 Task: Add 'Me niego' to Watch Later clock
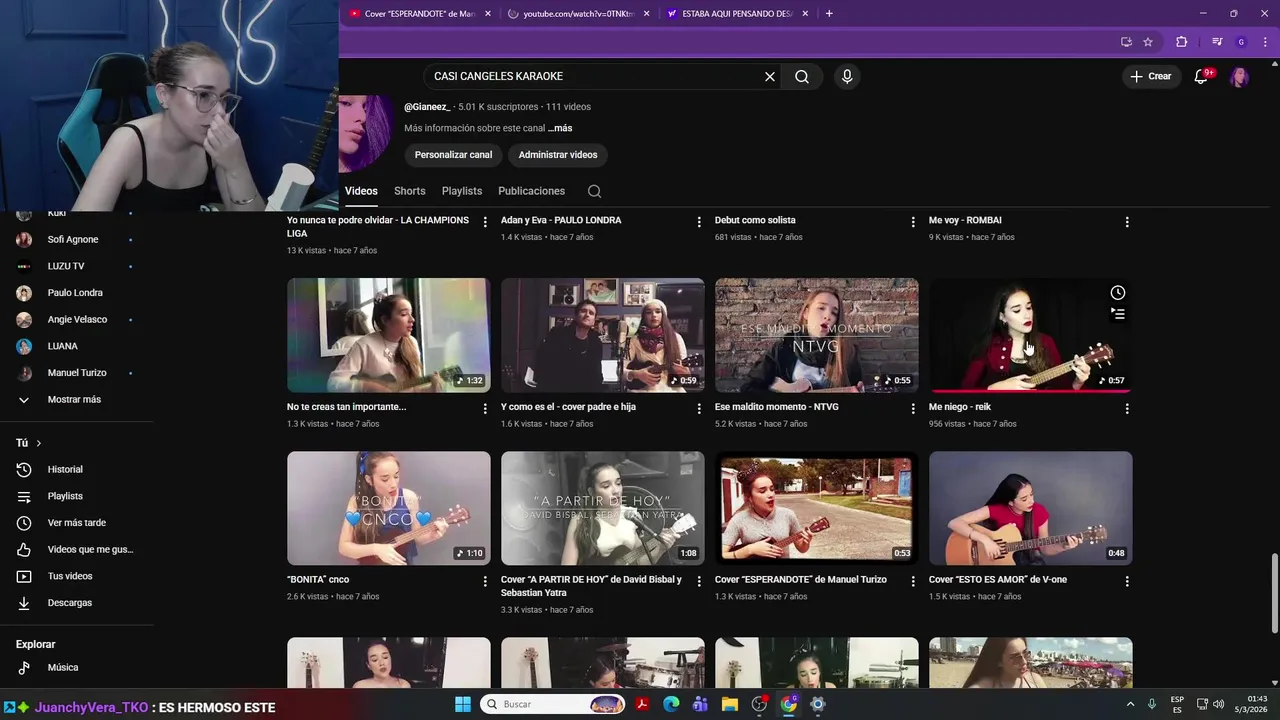pyautogui.click(x=1117, y=293)
